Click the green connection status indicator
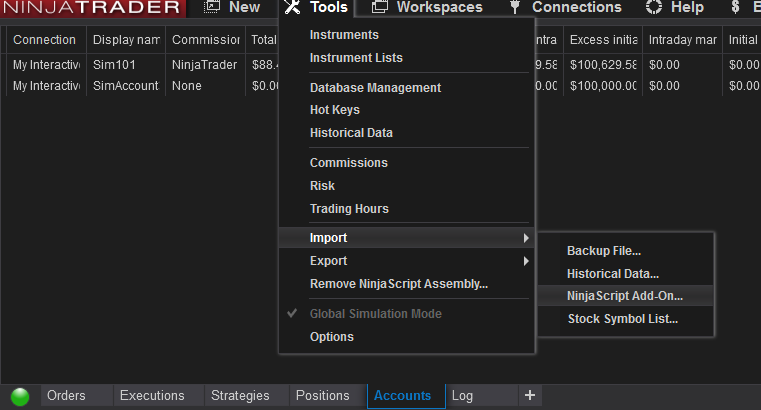The height and width of the screenshot is (410, 761). point(20,396)
